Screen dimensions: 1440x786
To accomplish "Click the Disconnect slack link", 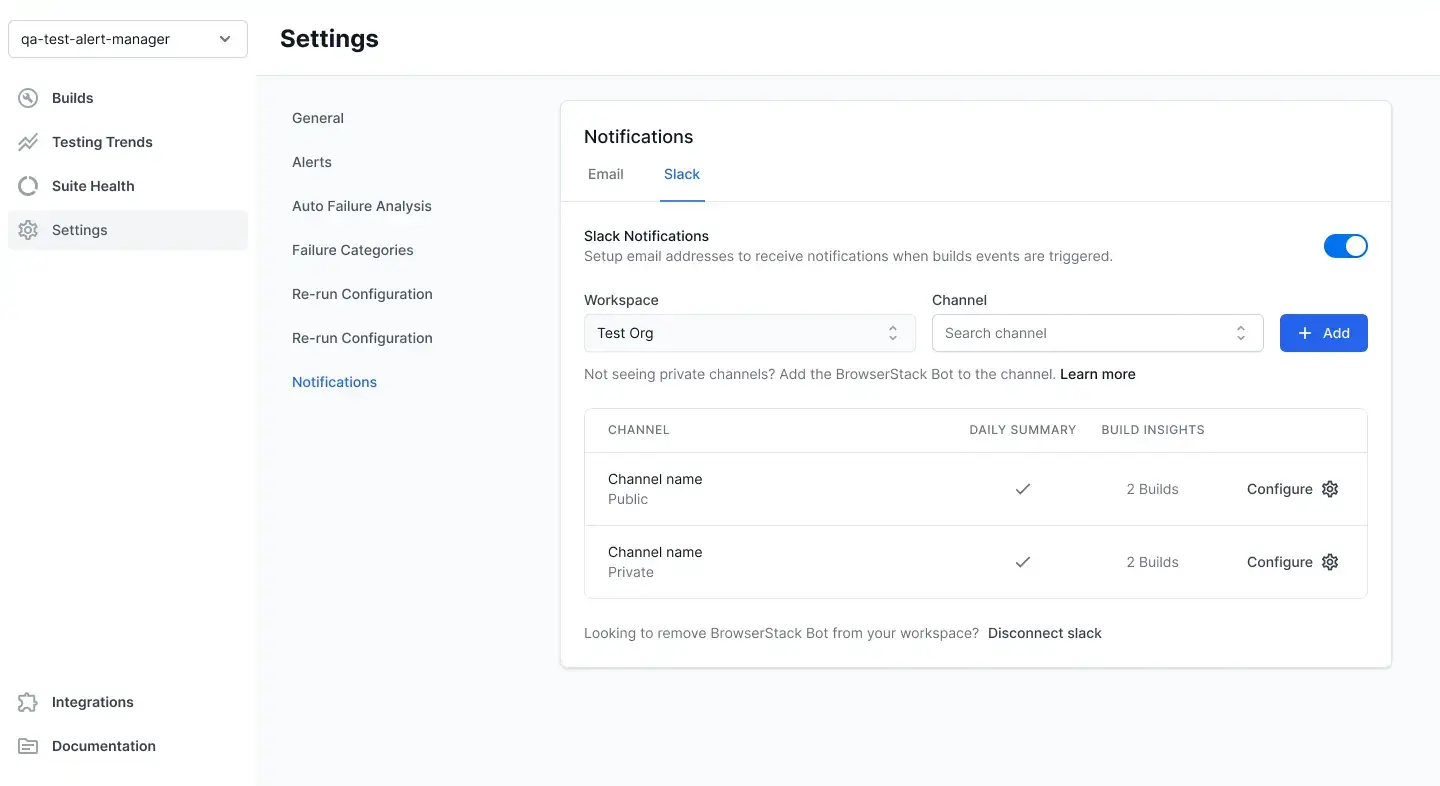I will pyautogui.click(x=1044, y=633).
